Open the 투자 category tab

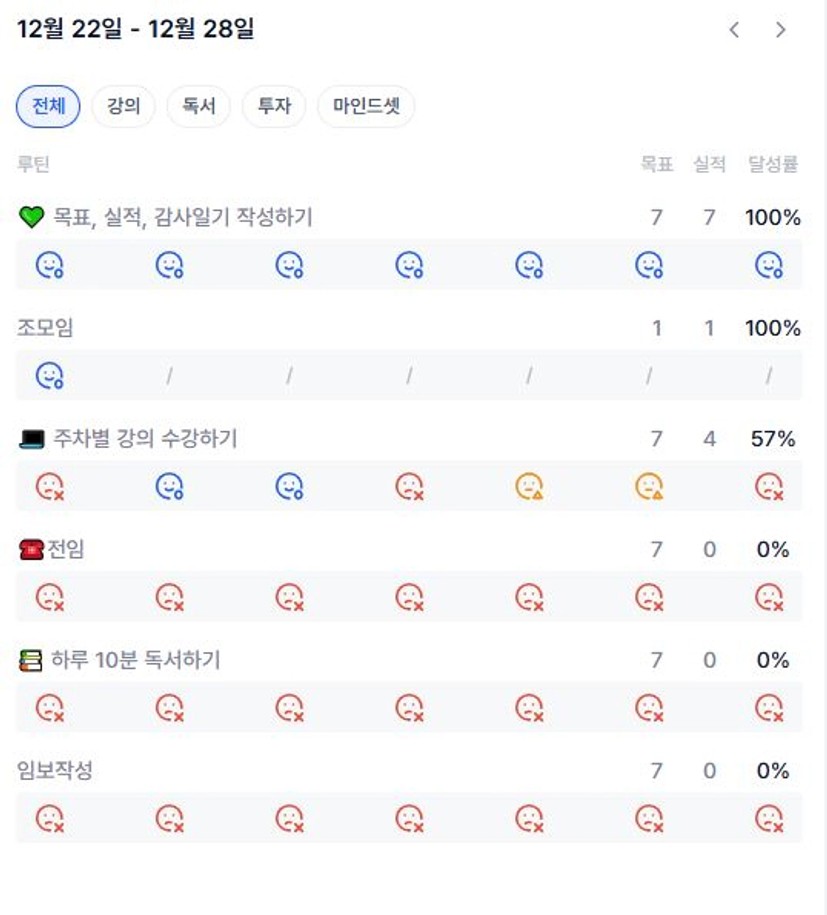pyautogui.click(x=274, y=107)
